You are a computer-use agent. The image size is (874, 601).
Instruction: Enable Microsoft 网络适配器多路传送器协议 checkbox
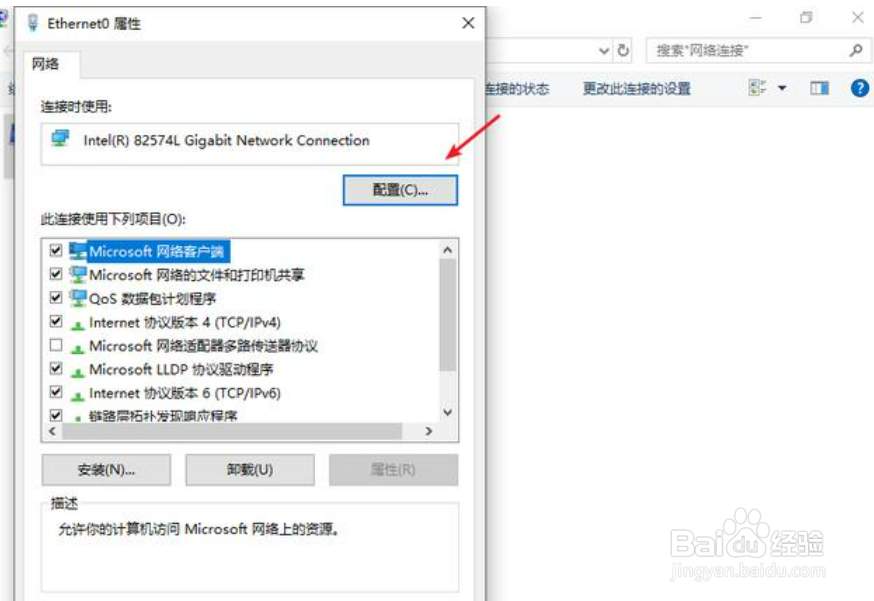[x=56, y=345]
